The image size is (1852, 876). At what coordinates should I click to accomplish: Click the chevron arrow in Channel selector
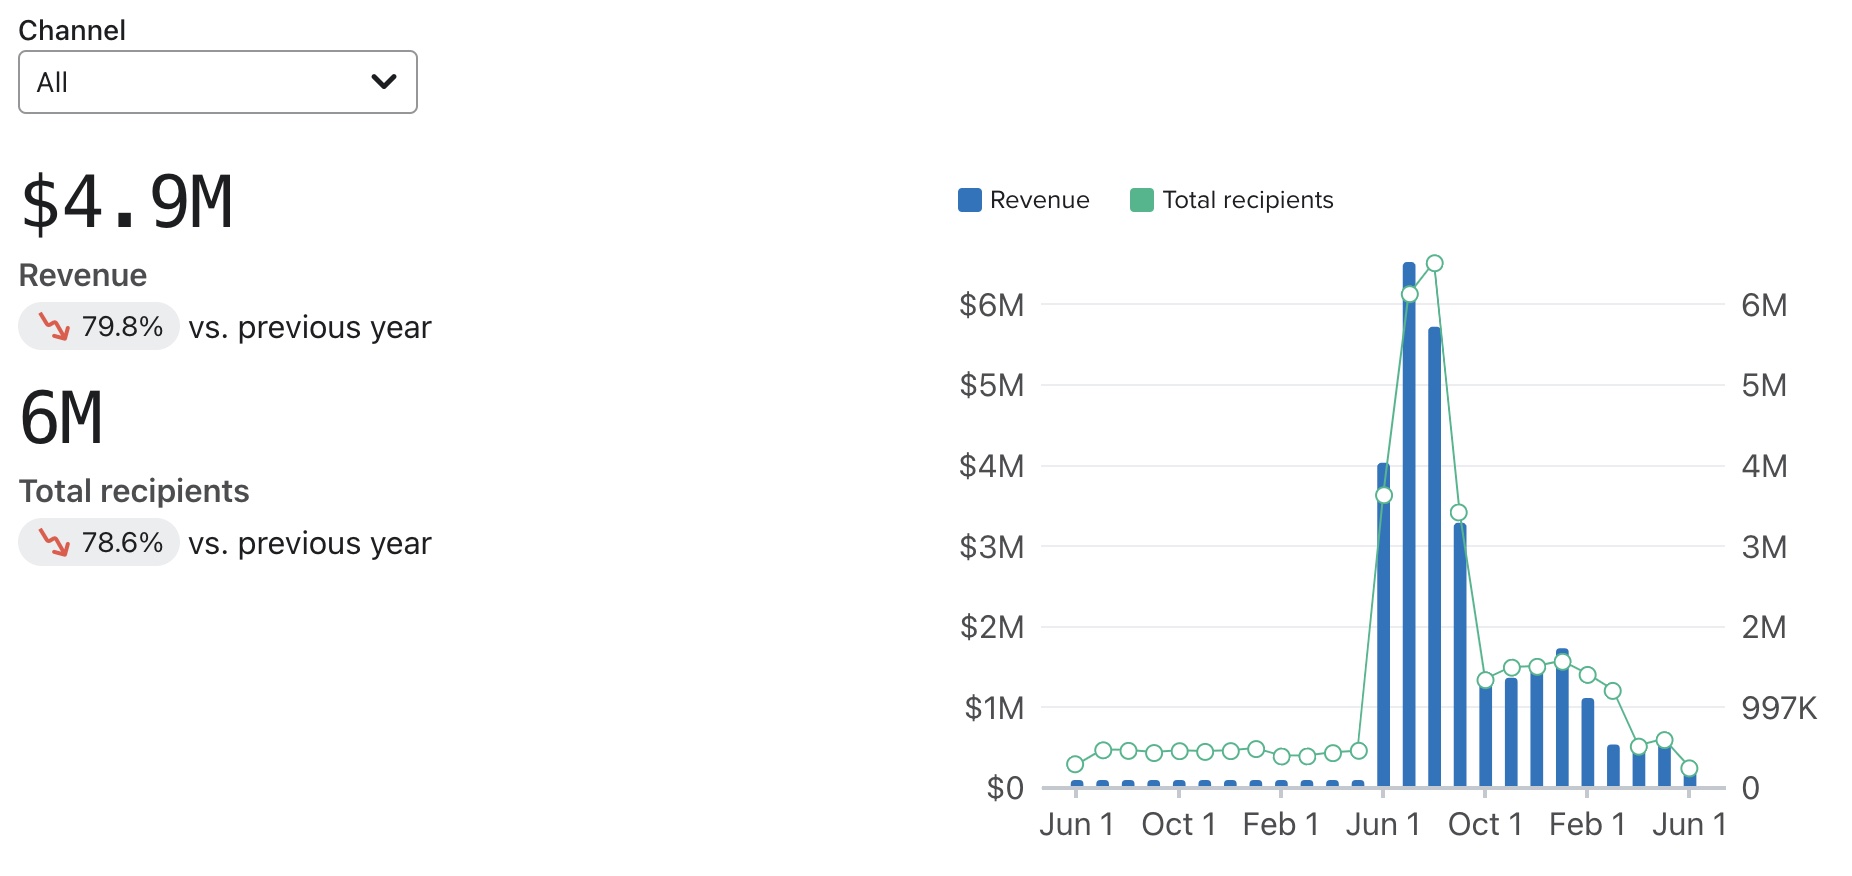coord(384,82)
